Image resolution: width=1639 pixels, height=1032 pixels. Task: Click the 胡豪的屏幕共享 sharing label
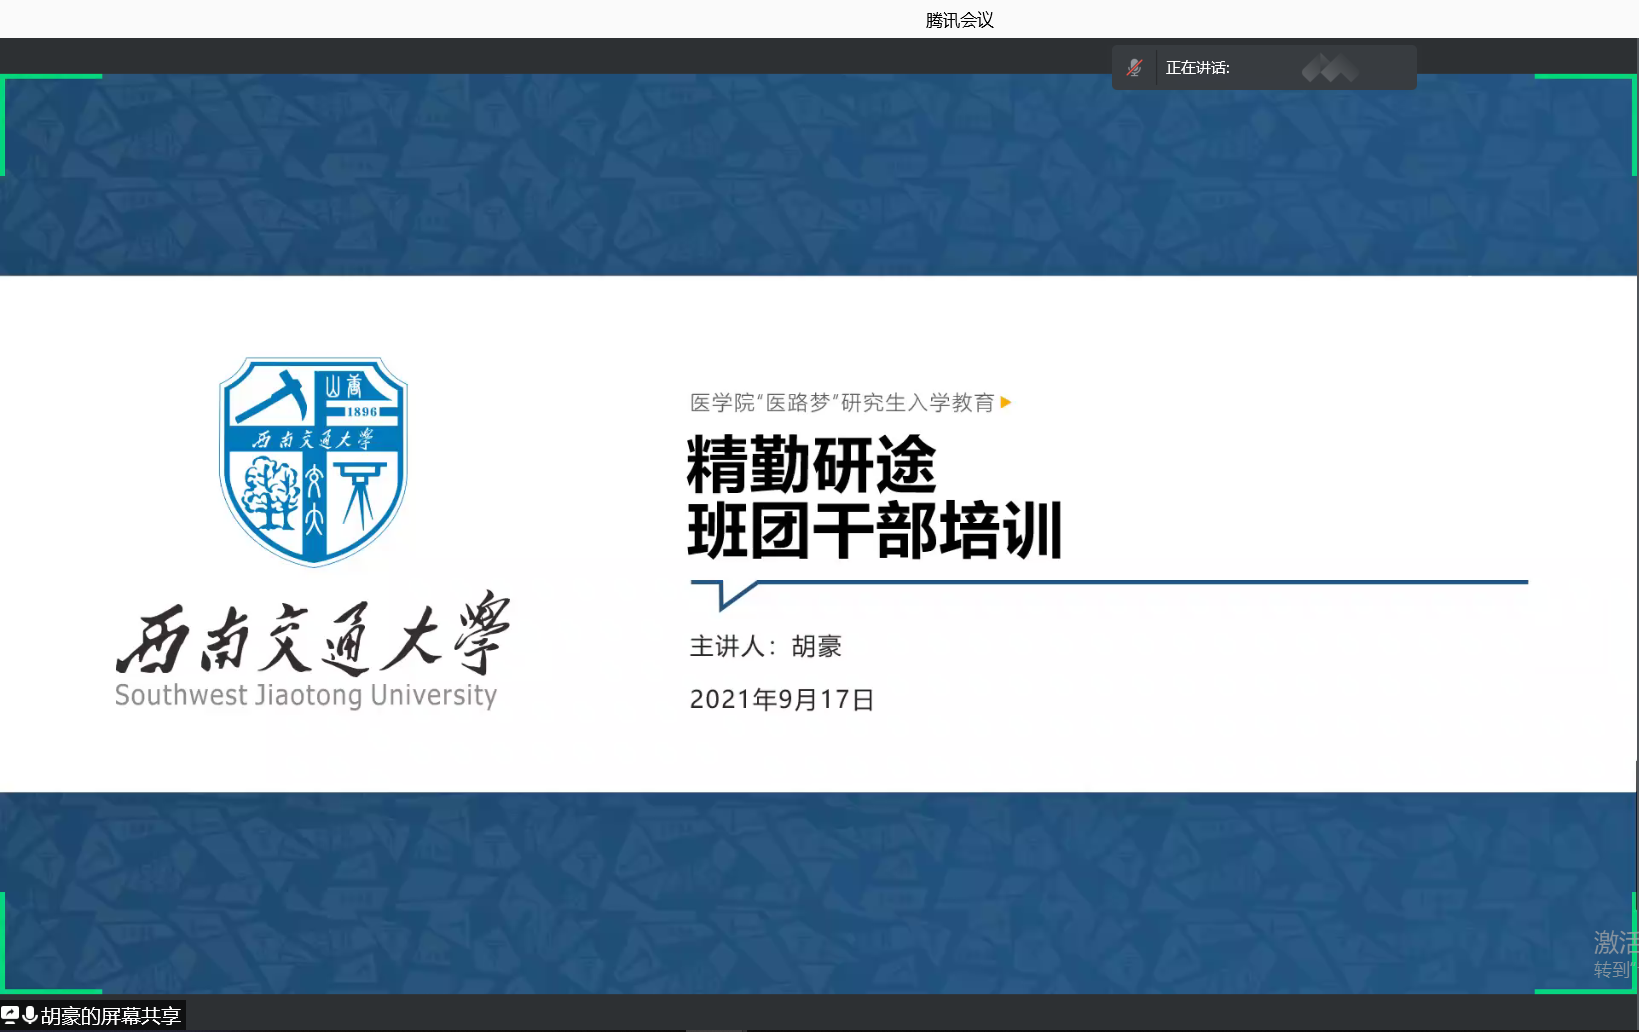click(x=110, y=1016)
